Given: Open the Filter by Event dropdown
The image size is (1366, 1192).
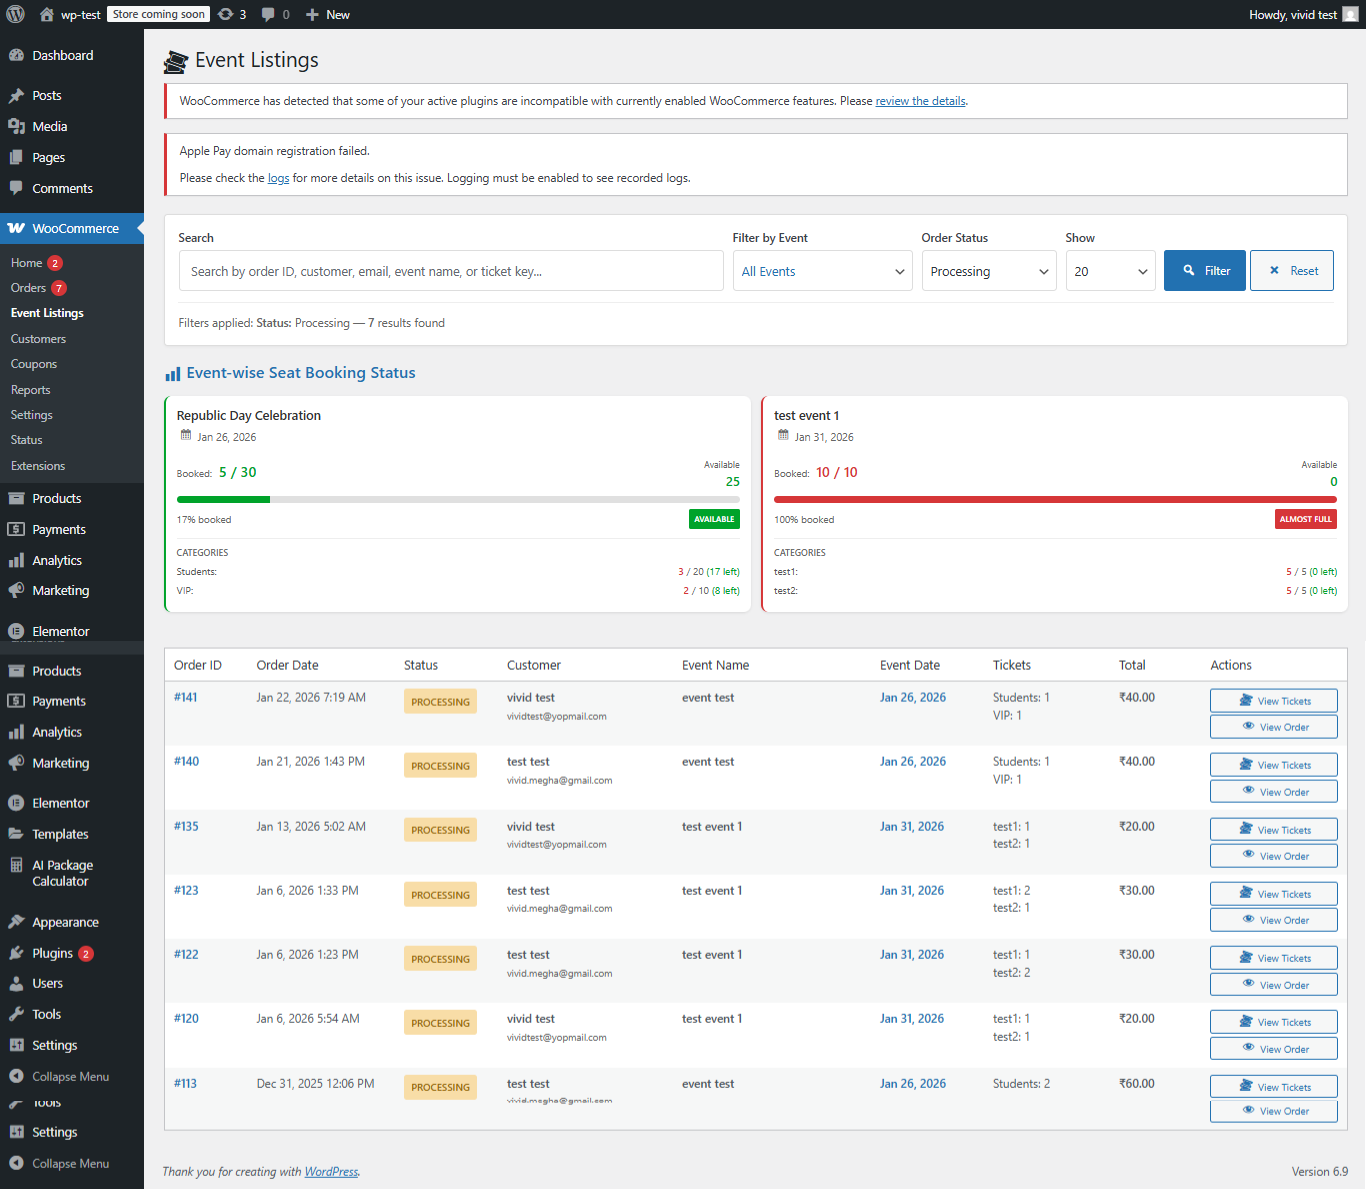Looking at the screenshot, I should click(x=822, y=270).
